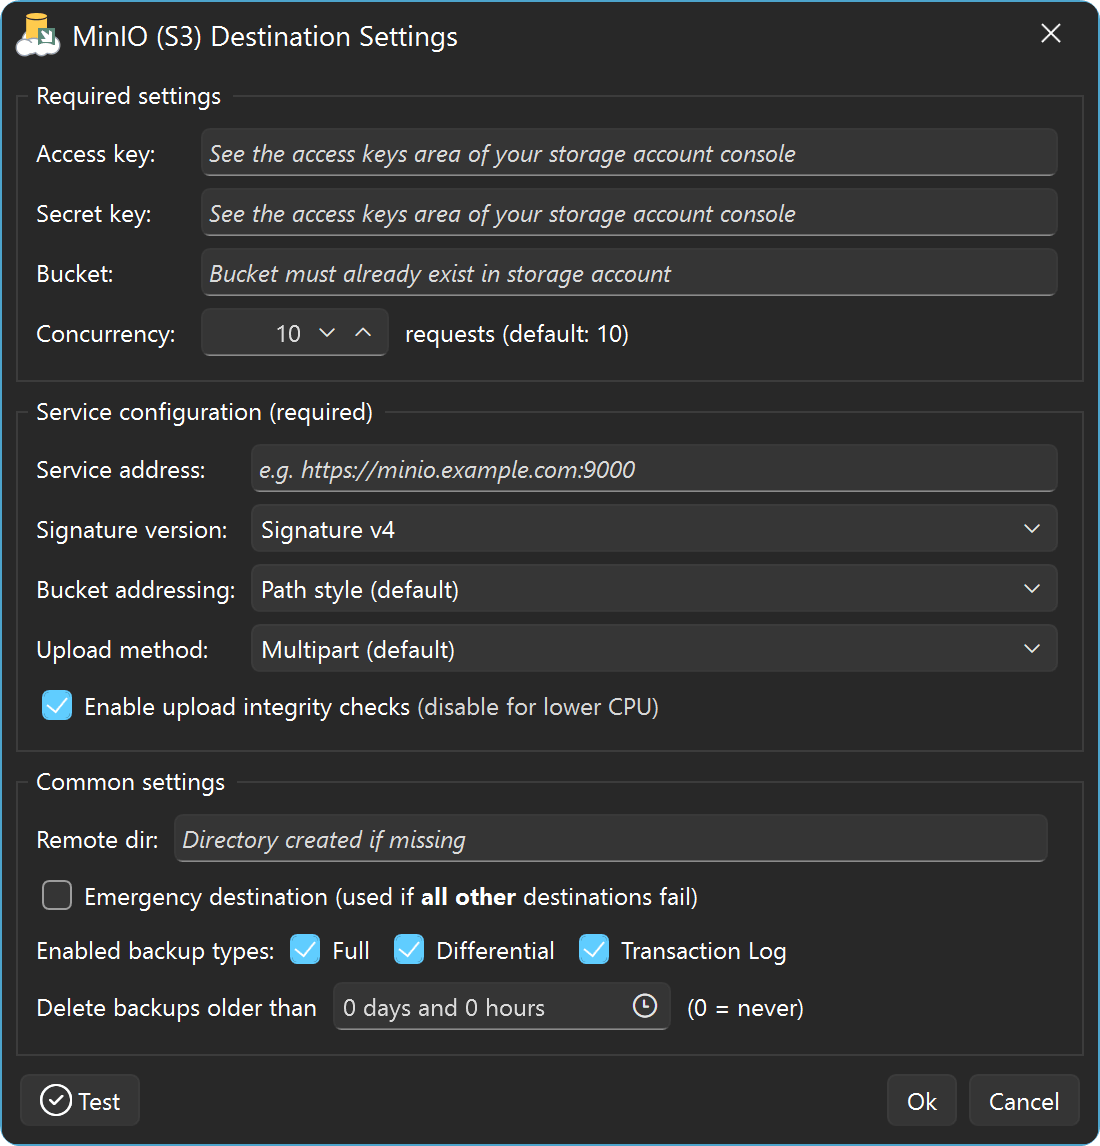This screenshot has width=1100, height=1146.
Task: Click the Test button
Action: tap(80, 1100)
